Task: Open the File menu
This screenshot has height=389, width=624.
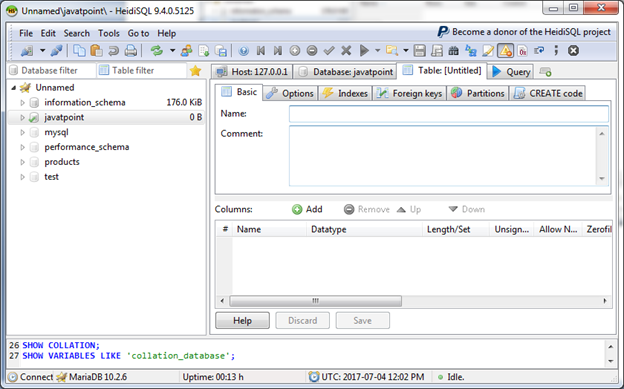Action: point(26,33)
